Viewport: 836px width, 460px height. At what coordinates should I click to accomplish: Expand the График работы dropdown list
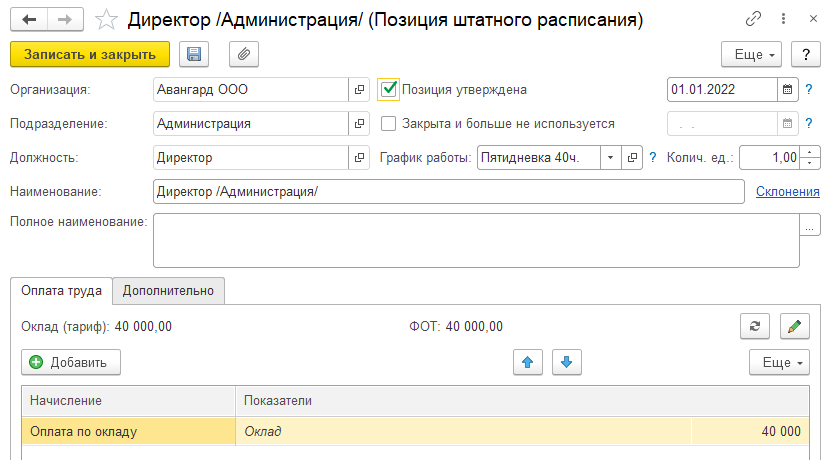point(609,158)
